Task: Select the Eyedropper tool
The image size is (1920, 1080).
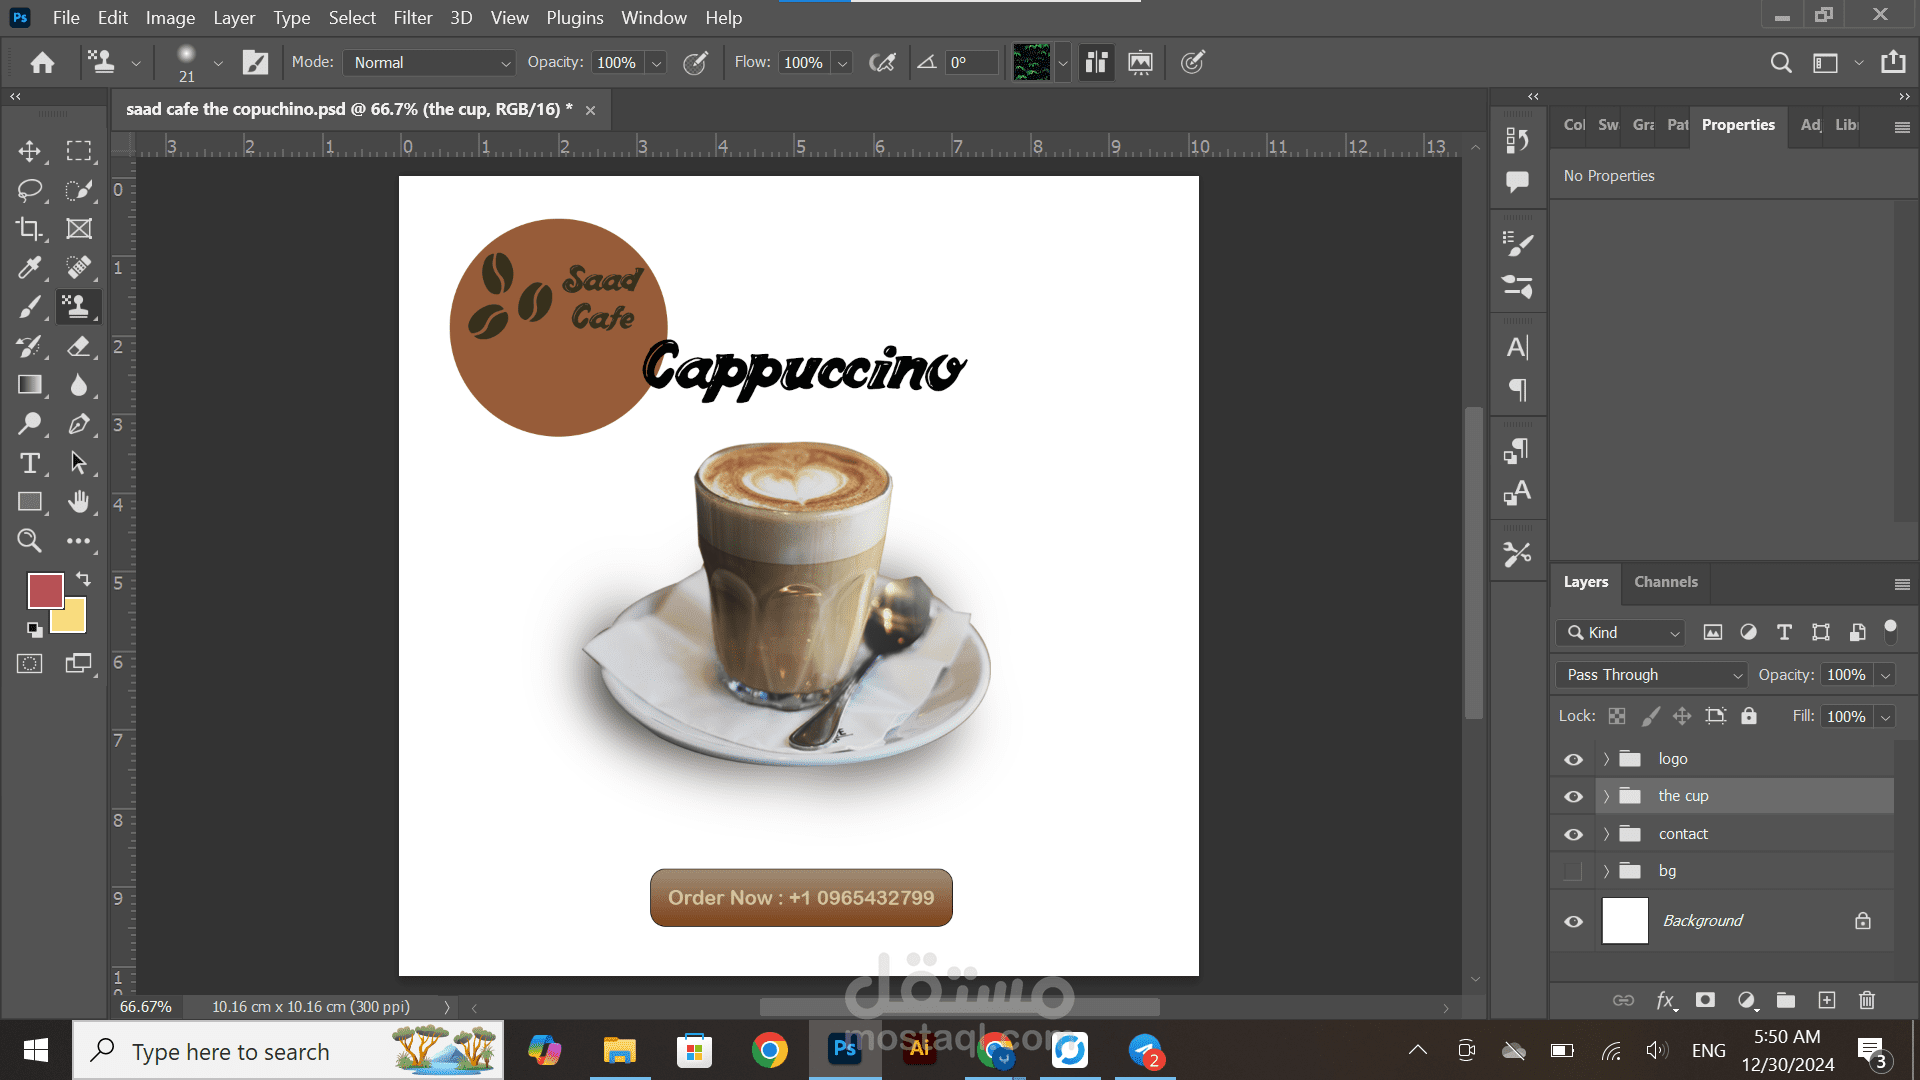Action: [x=29, y=268]
